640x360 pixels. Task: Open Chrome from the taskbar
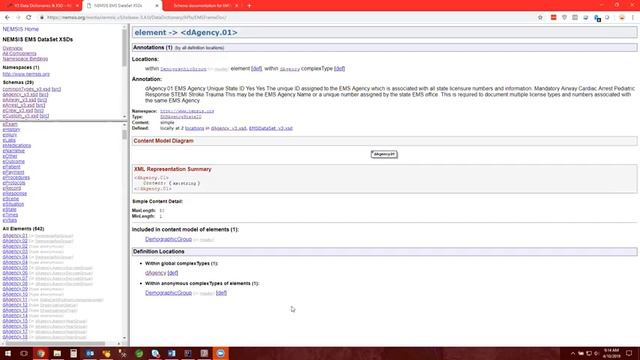(x=41, y=353)
